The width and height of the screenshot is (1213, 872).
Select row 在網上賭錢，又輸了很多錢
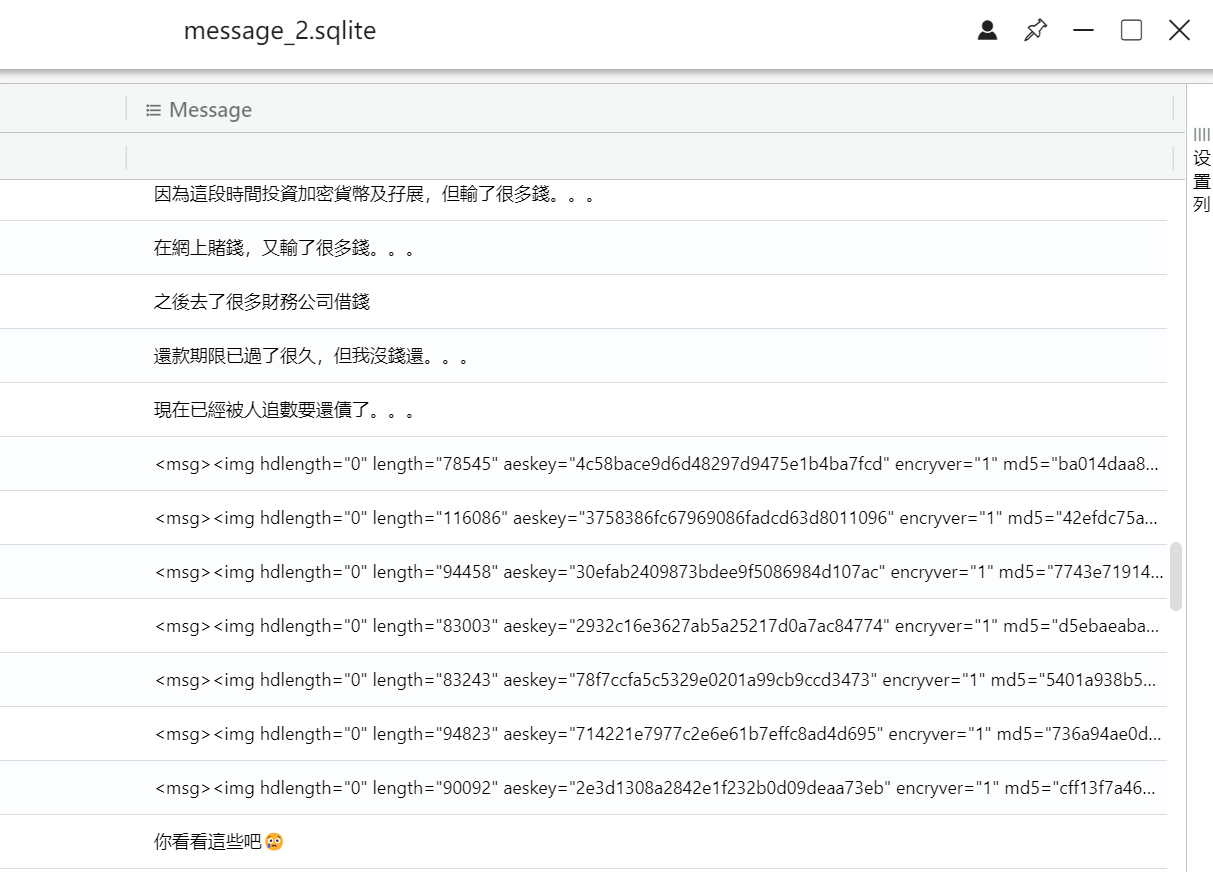click(583, 248)
